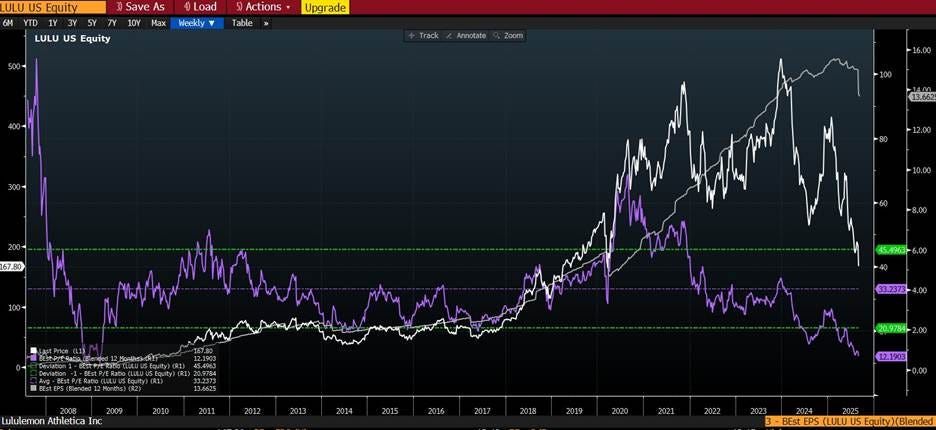Click the Load button
The width and height of the screenshot is (936, 430).
(201, 7)
